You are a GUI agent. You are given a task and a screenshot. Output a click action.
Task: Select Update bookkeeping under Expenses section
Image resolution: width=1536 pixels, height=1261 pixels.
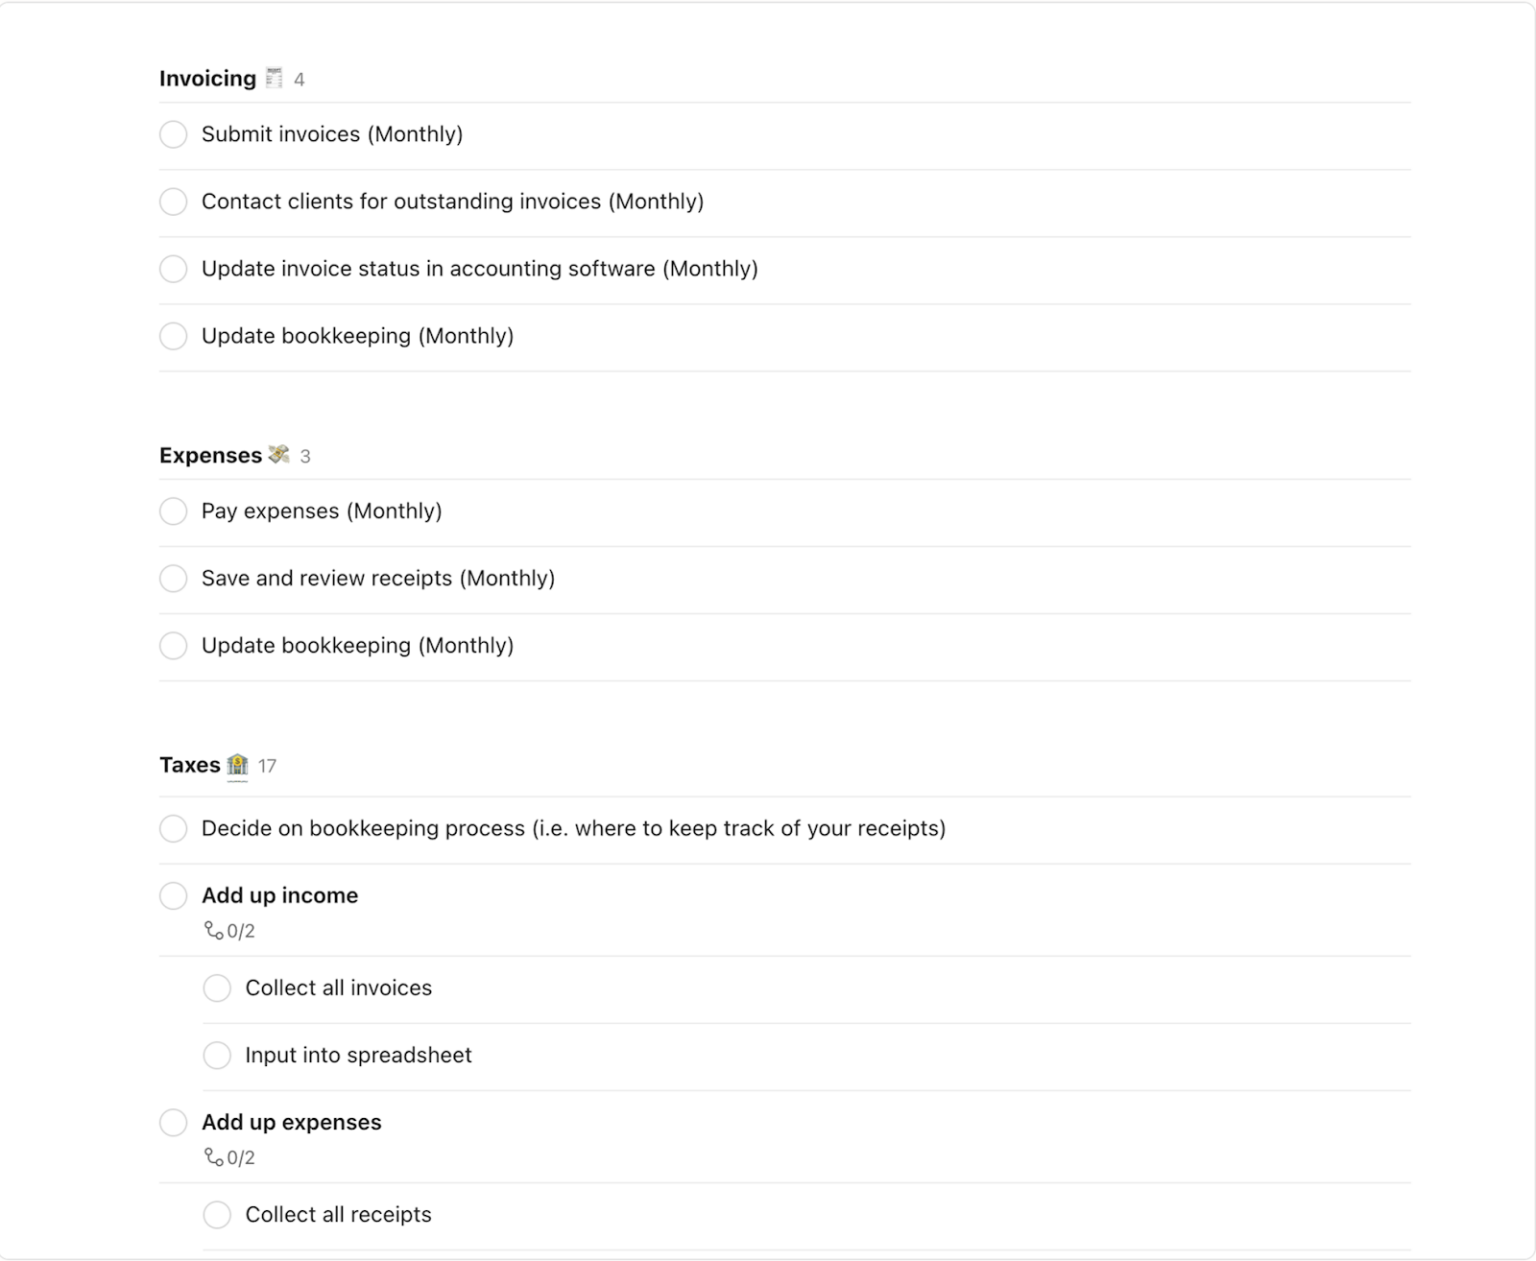pyautogui.click(x=358, y=645)
